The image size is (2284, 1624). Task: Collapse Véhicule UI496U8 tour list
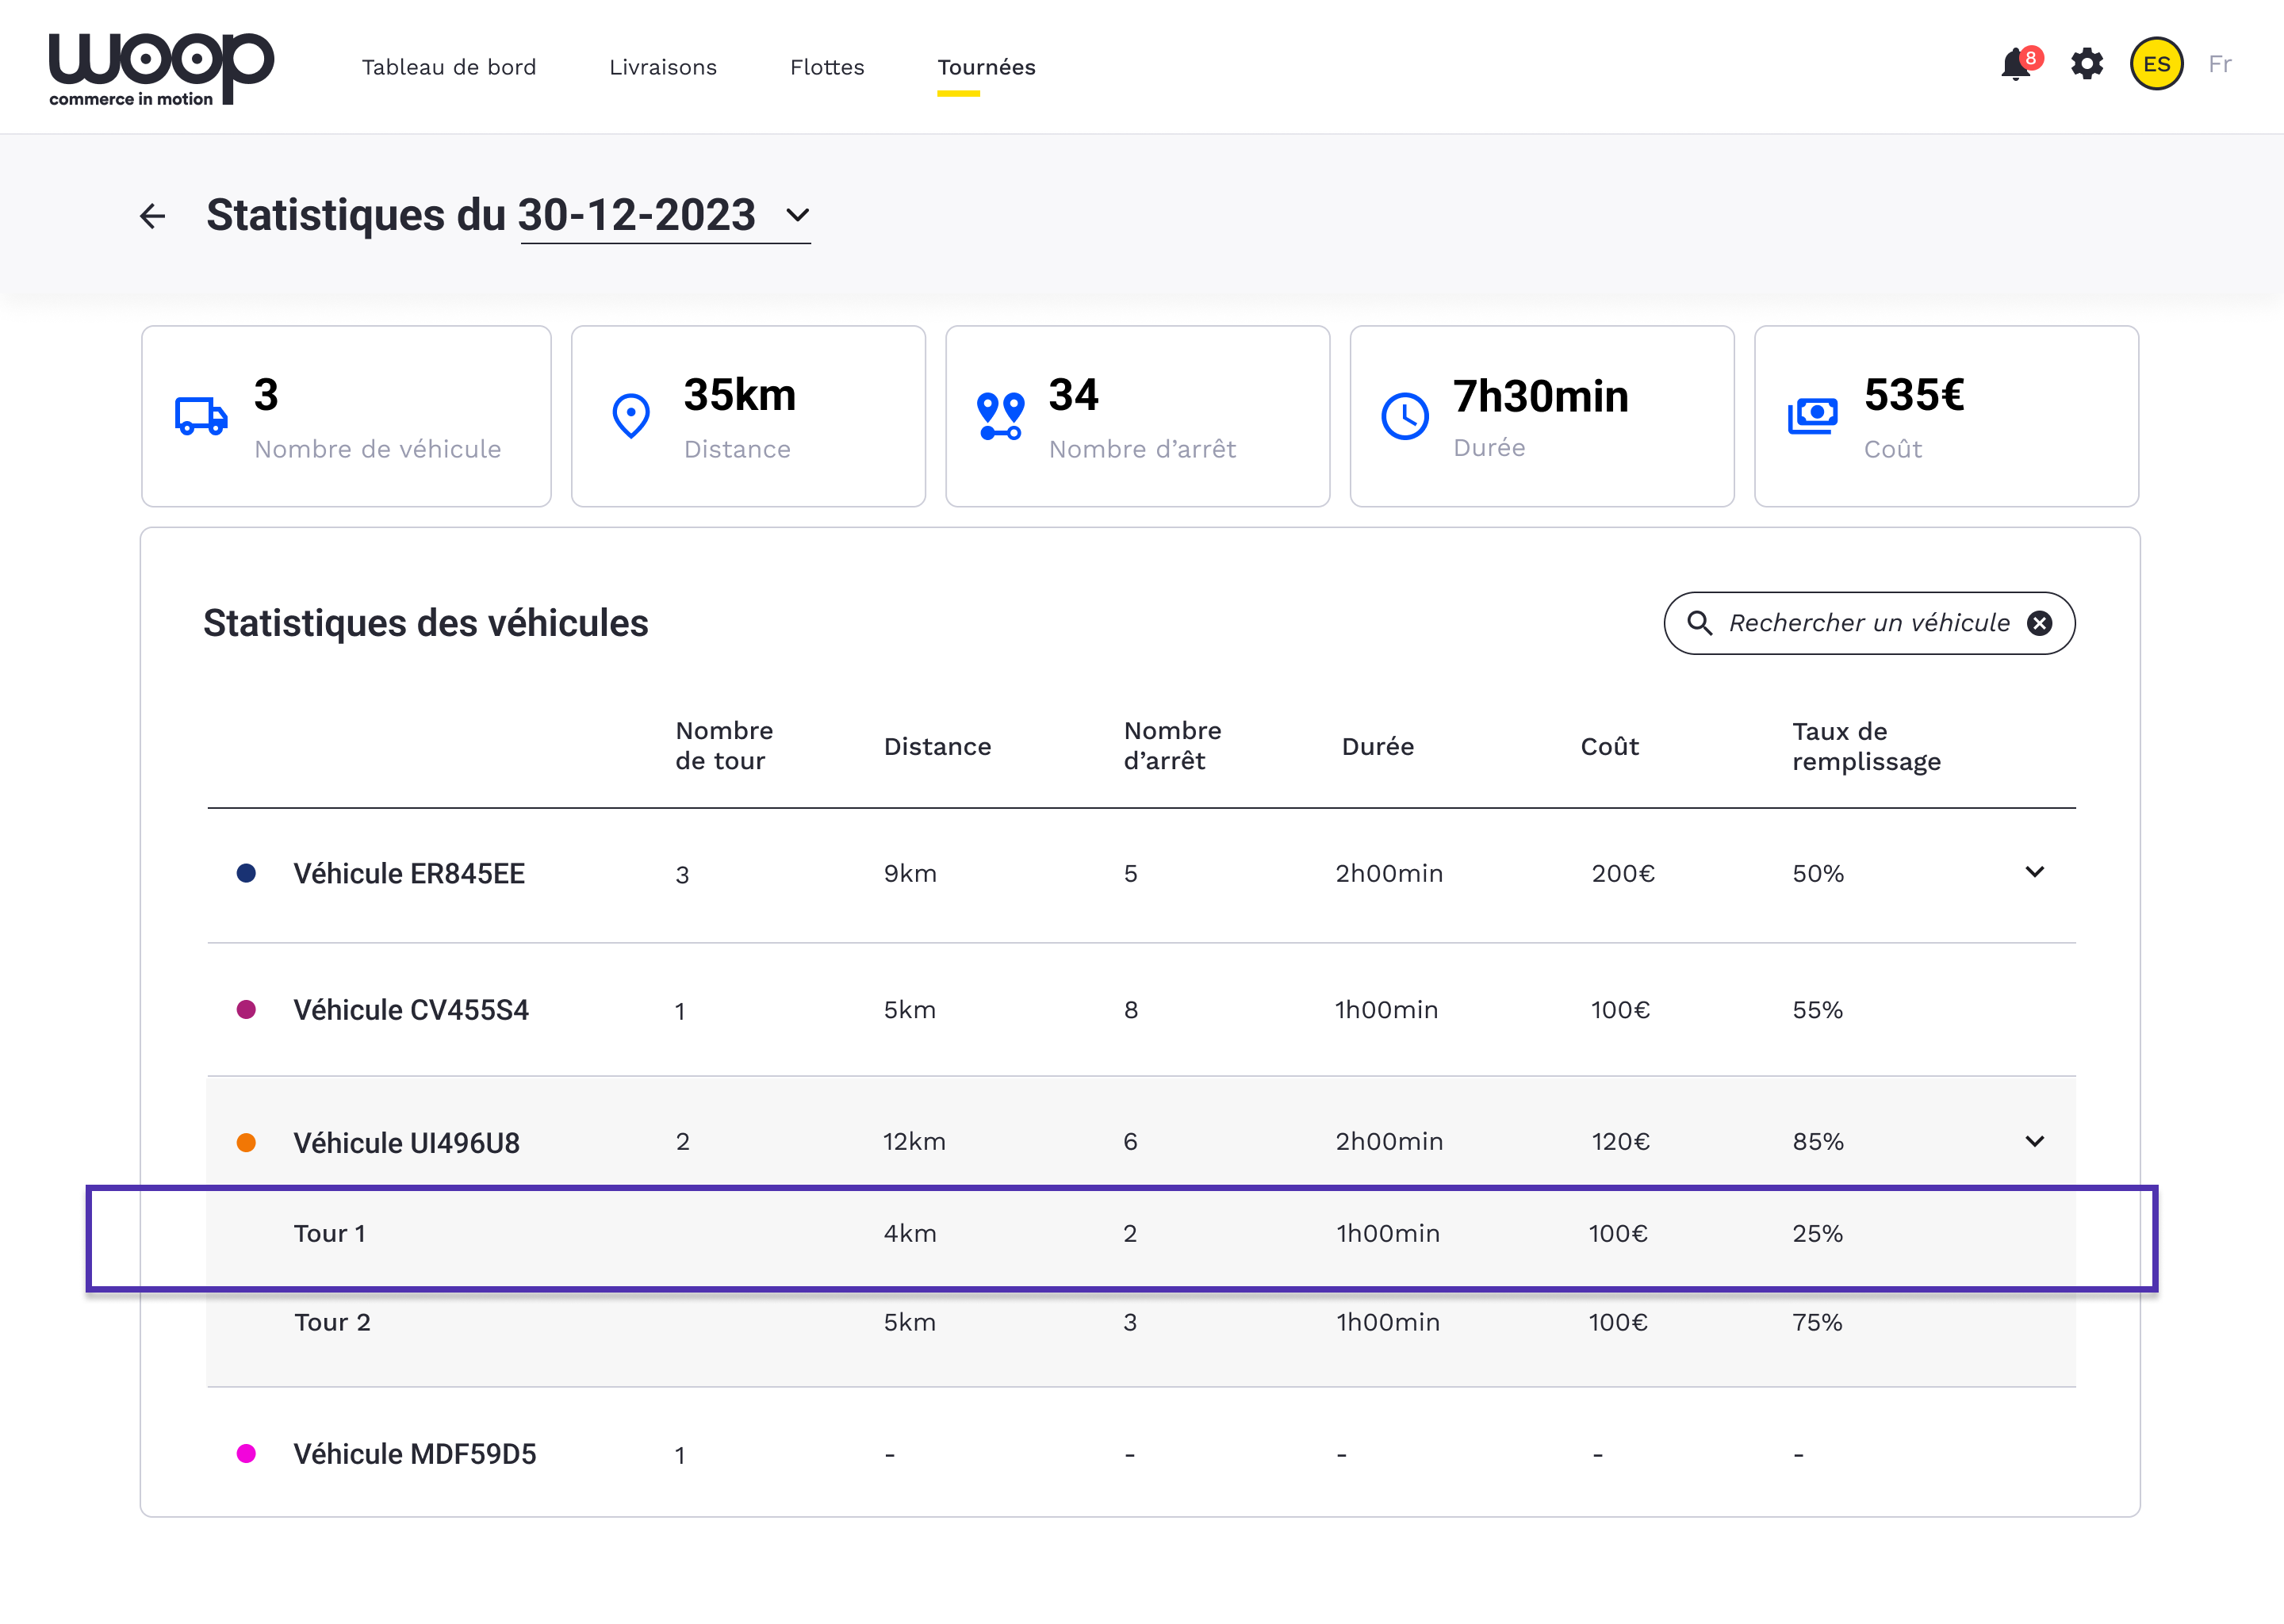pos(2034,1141)
